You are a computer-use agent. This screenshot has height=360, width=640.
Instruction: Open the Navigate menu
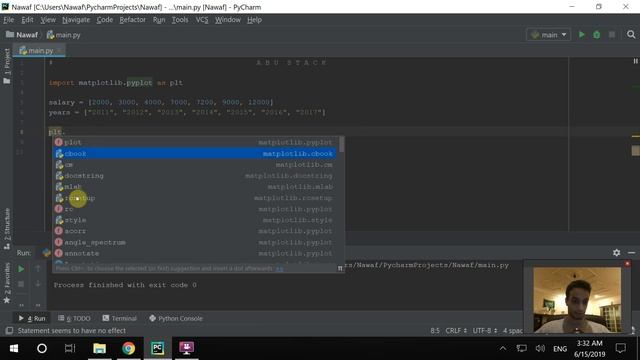point(76,20)
